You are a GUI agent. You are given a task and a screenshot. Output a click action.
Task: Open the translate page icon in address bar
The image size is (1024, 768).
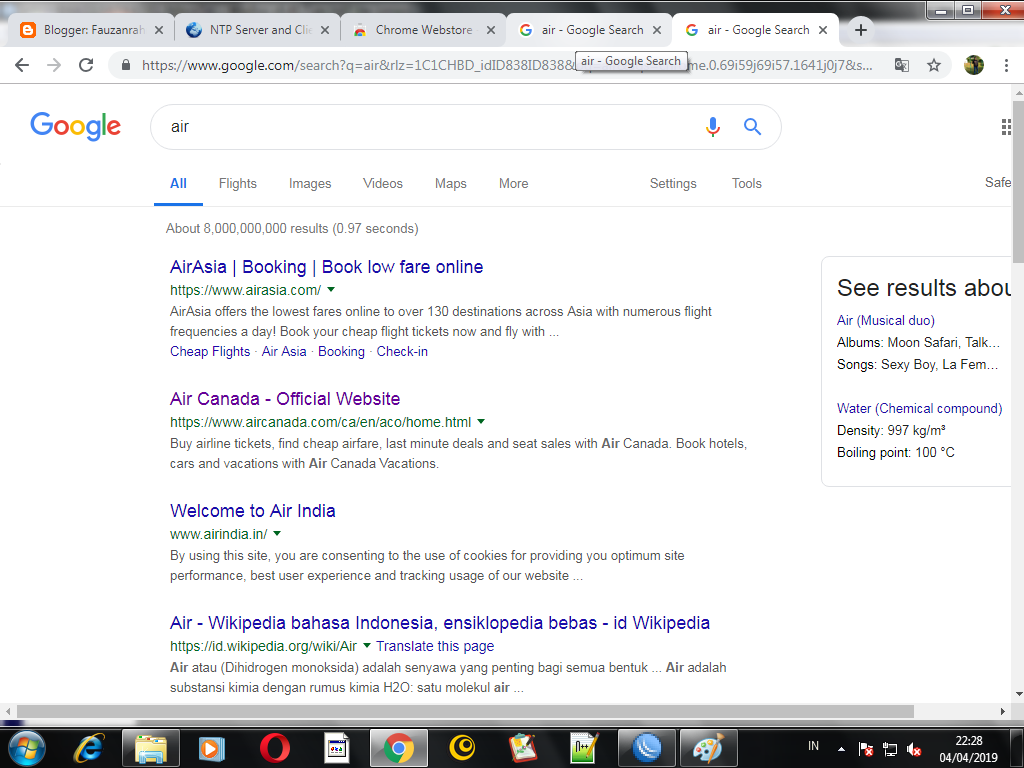click(902, 65)
